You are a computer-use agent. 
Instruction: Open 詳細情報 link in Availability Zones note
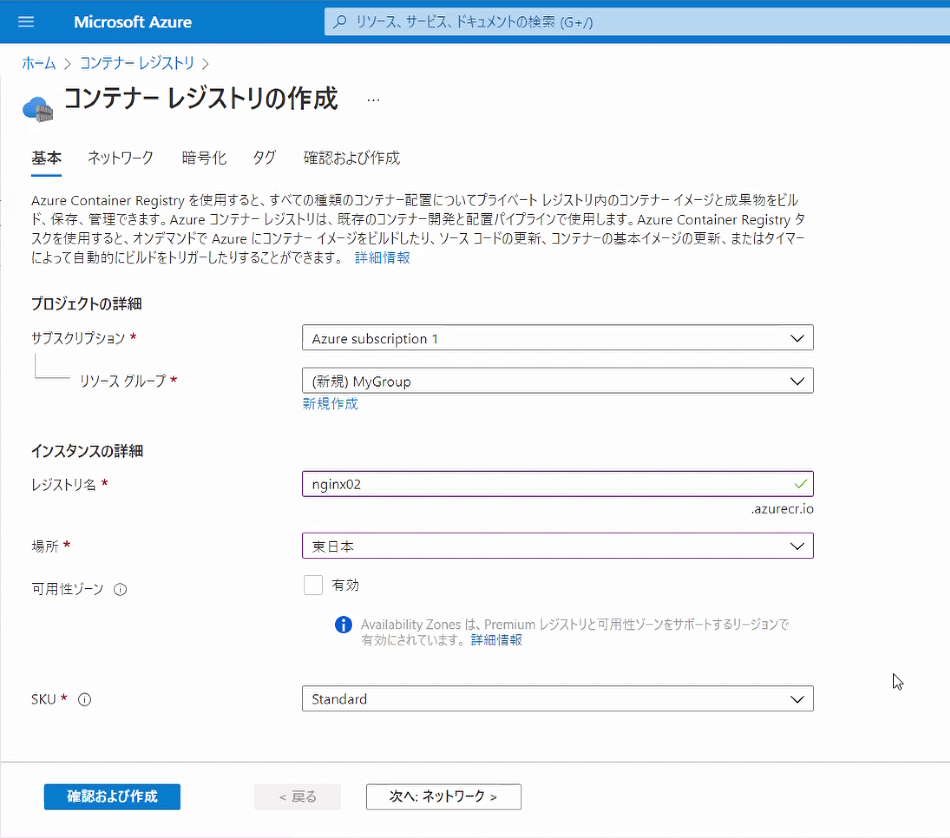coord(496,640)
